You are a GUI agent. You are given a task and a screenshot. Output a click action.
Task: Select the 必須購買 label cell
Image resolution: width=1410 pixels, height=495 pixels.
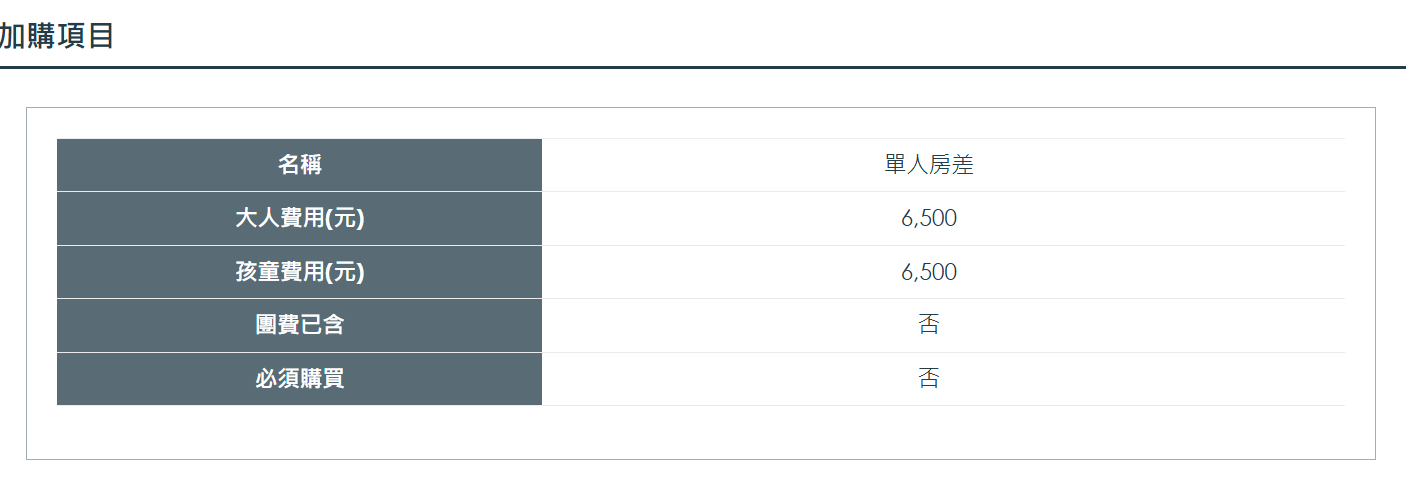(299, 379)
